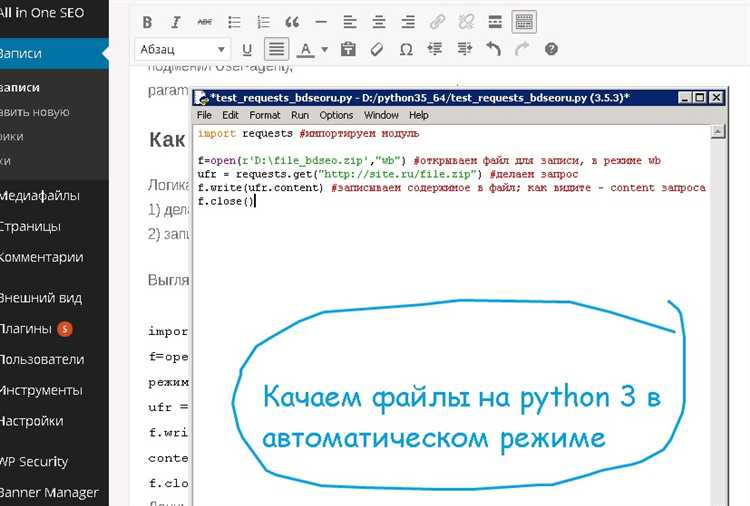
Task: Toggle bold formatting in the editor toolbar
Action: point(147,21)
